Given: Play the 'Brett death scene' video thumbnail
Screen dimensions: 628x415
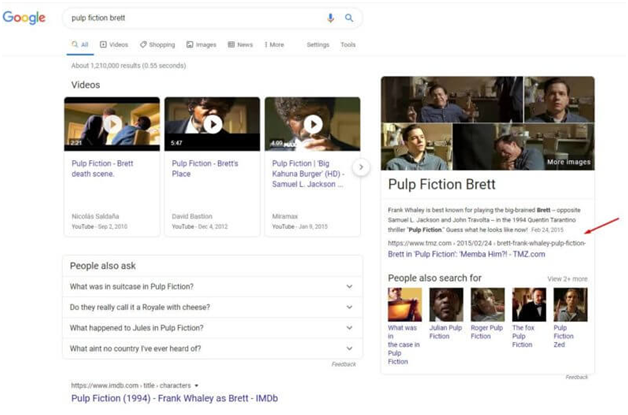Looking at the screenshot, I should 112,124.
